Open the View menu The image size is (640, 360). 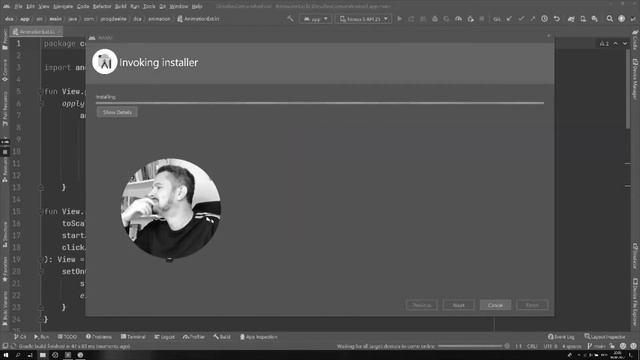(44, 7)
